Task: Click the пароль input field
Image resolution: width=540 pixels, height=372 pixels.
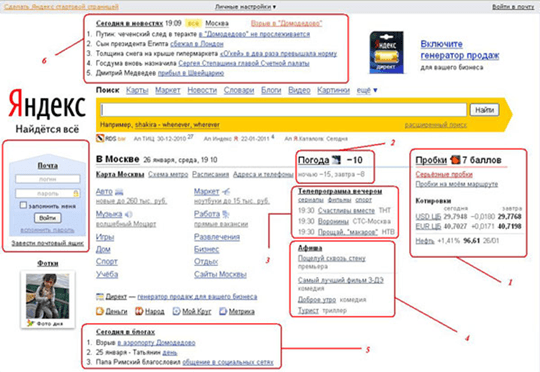Action: [48, 194]
